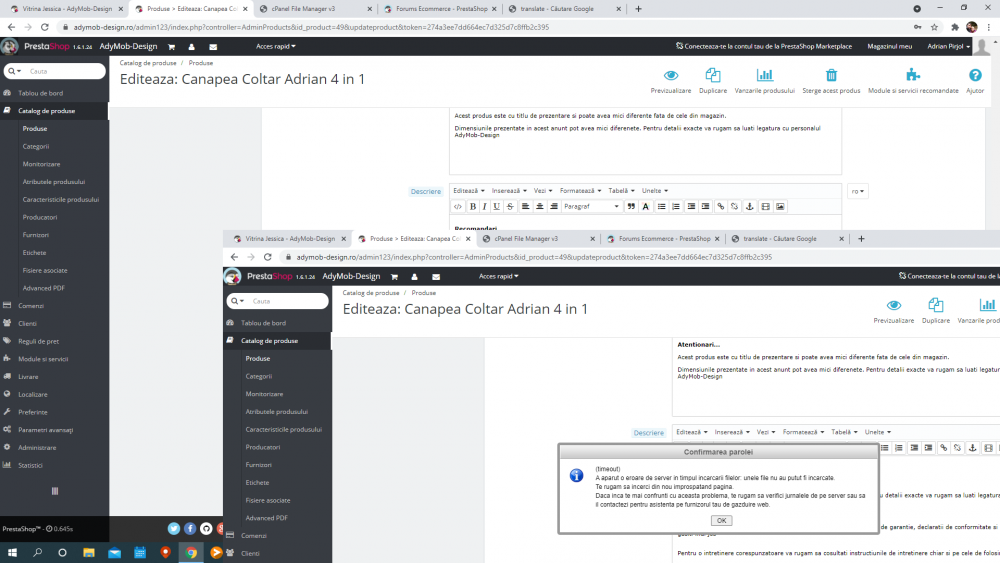Apply underline in the description editor
The image size is (1000, 563).
tap(496, 207)
